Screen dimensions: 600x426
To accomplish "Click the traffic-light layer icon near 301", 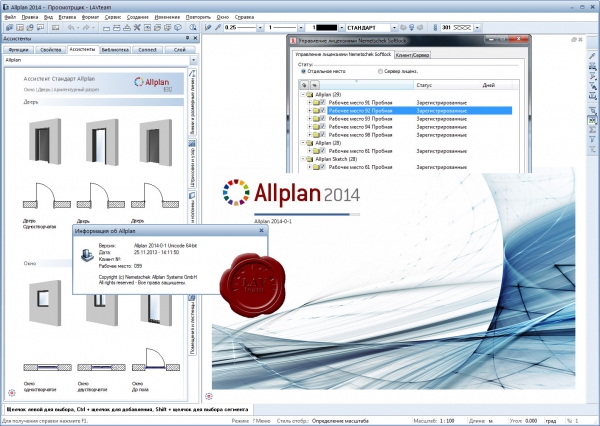I will tap(435, 28).
